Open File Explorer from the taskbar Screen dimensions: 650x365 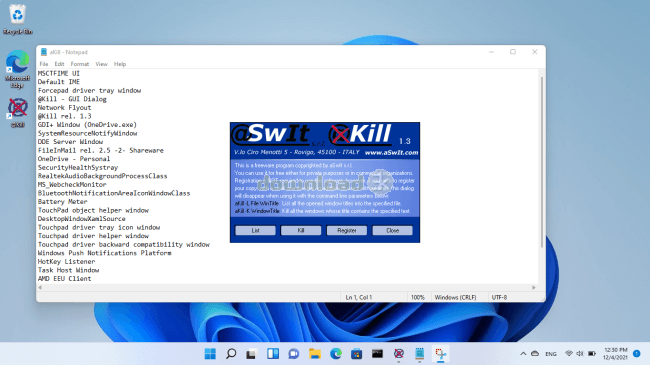tap(315, 354)
